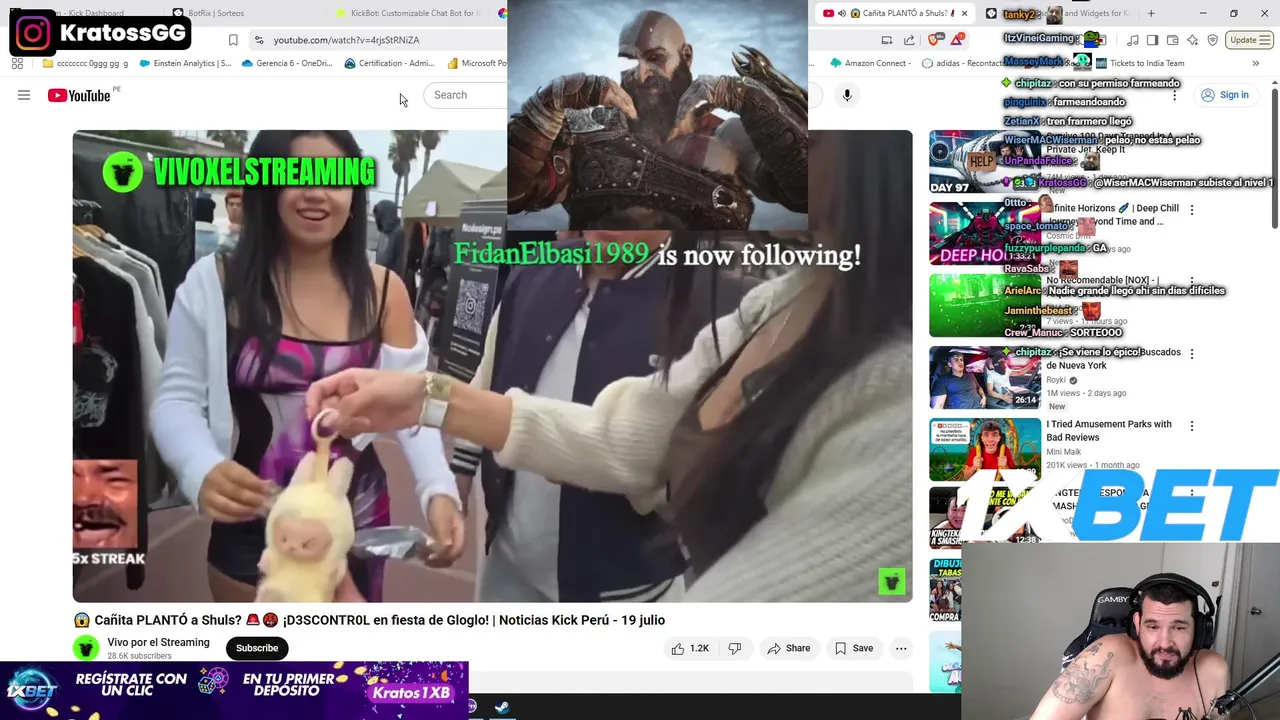Viewport: 1280px width, 720px height.
Task: Open the Certification - Admin bookmark
Action: pyautogui.click(x=389, y=63)
